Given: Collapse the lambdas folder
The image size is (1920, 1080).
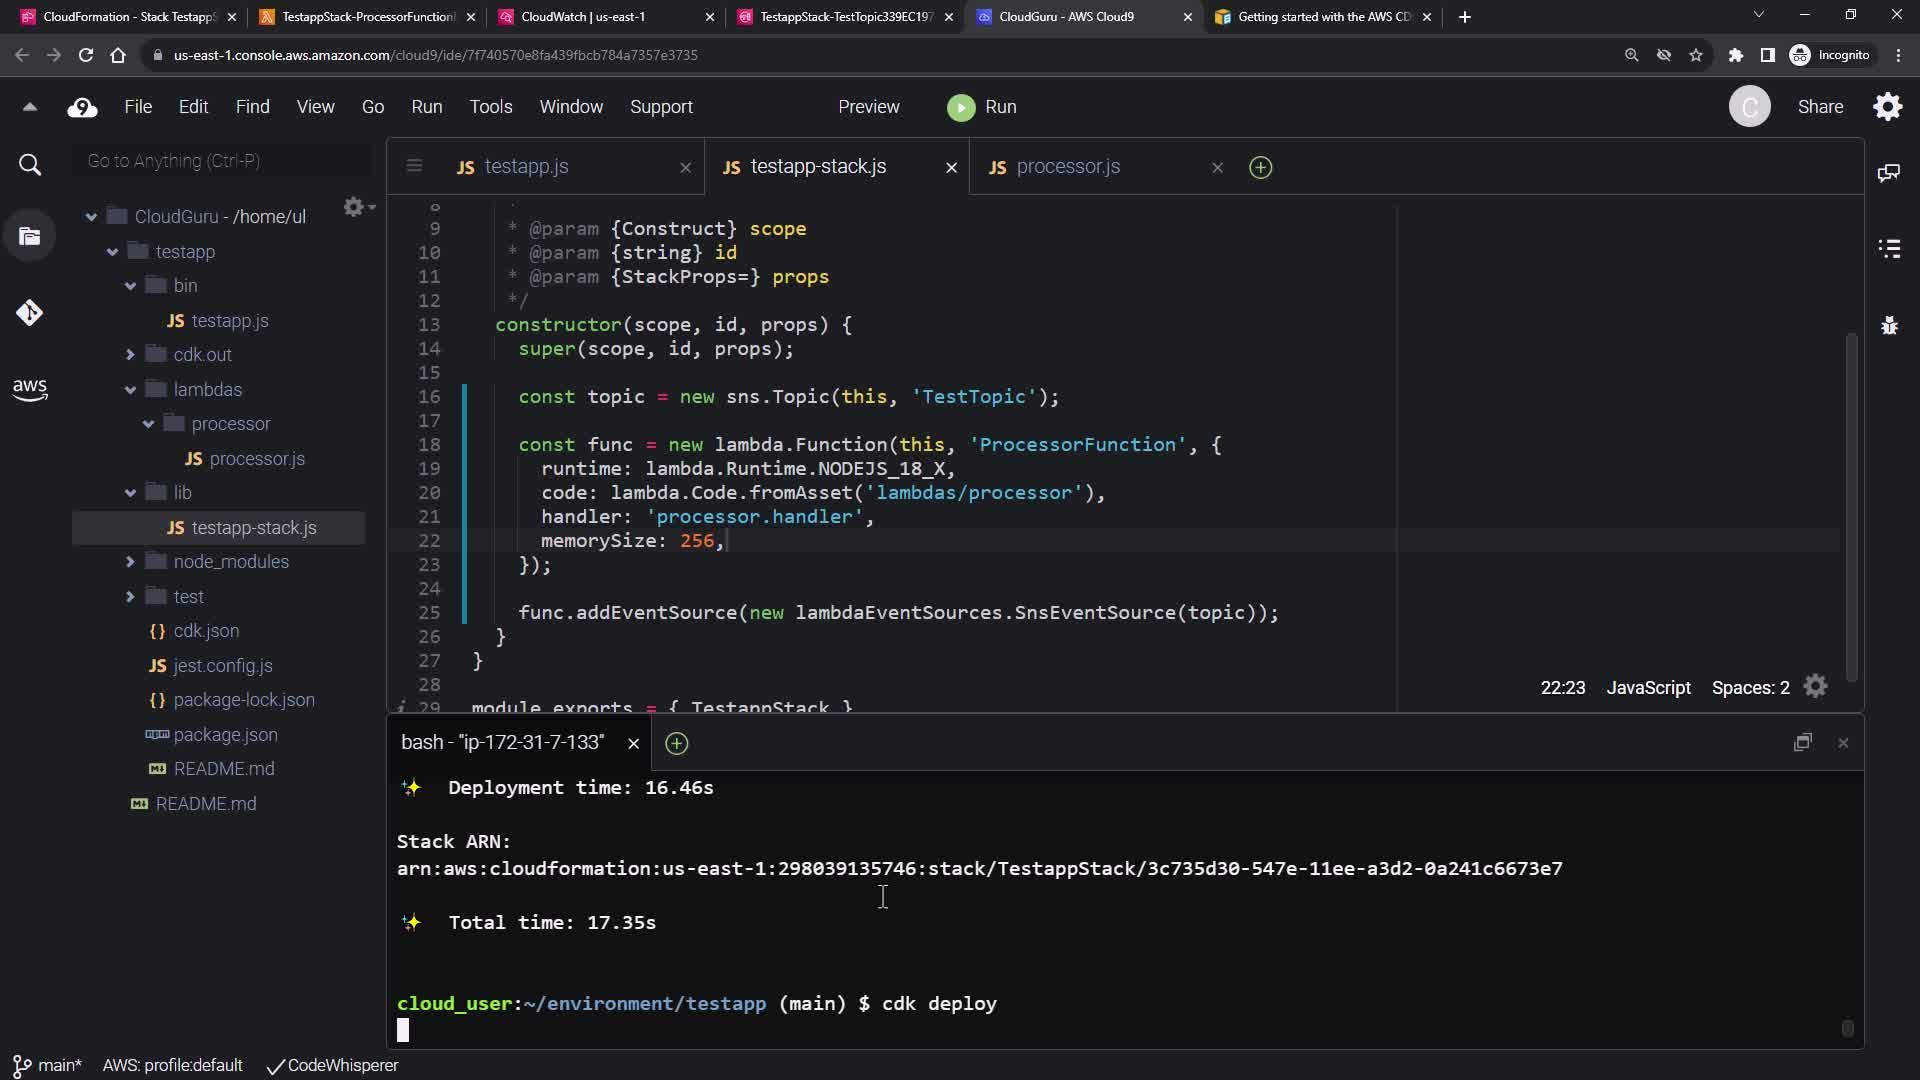Looking at the screenshot, I should pos(130,390).
